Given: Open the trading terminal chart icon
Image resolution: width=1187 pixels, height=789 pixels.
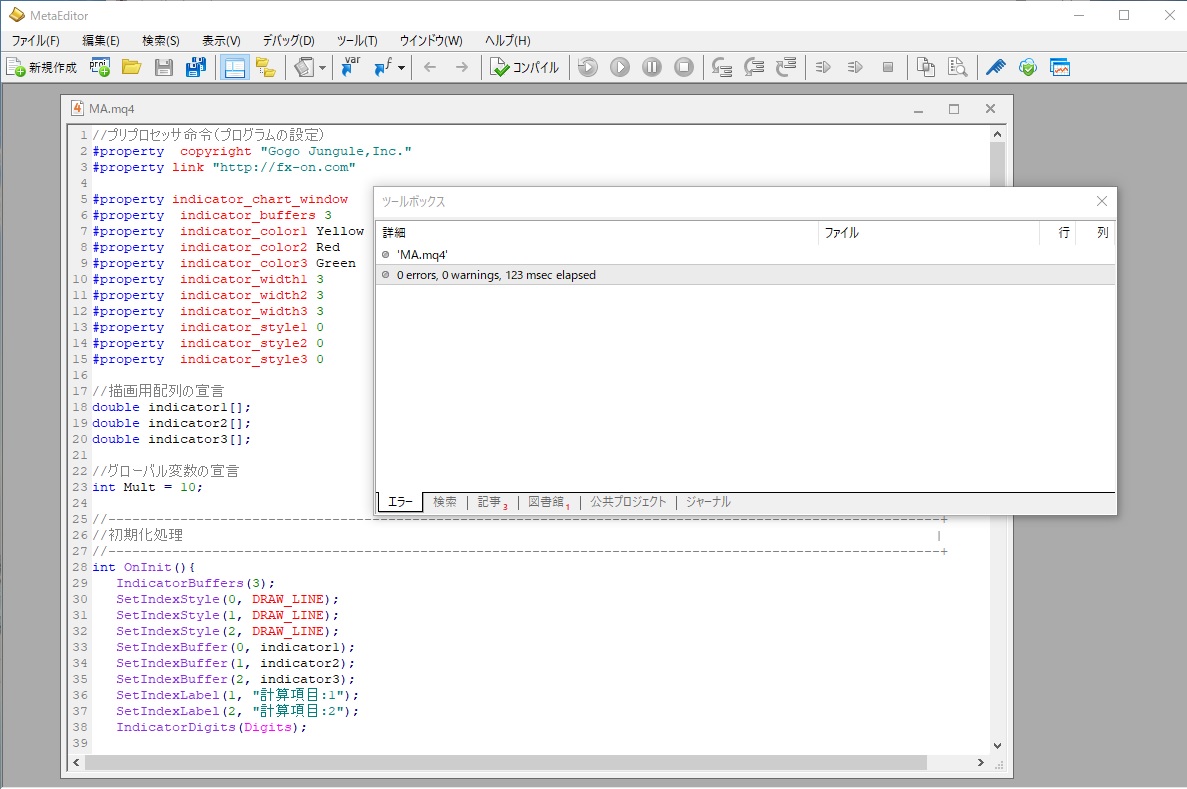Looking at the screenshot, I should (x=1060, y=67).
